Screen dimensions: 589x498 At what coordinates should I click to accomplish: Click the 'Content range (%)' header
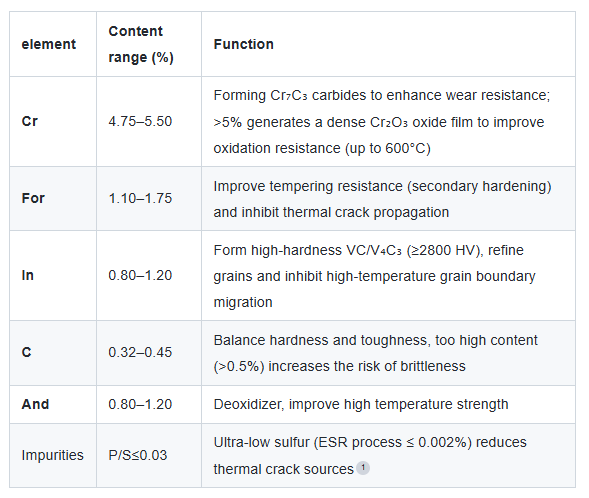point(141,44)
